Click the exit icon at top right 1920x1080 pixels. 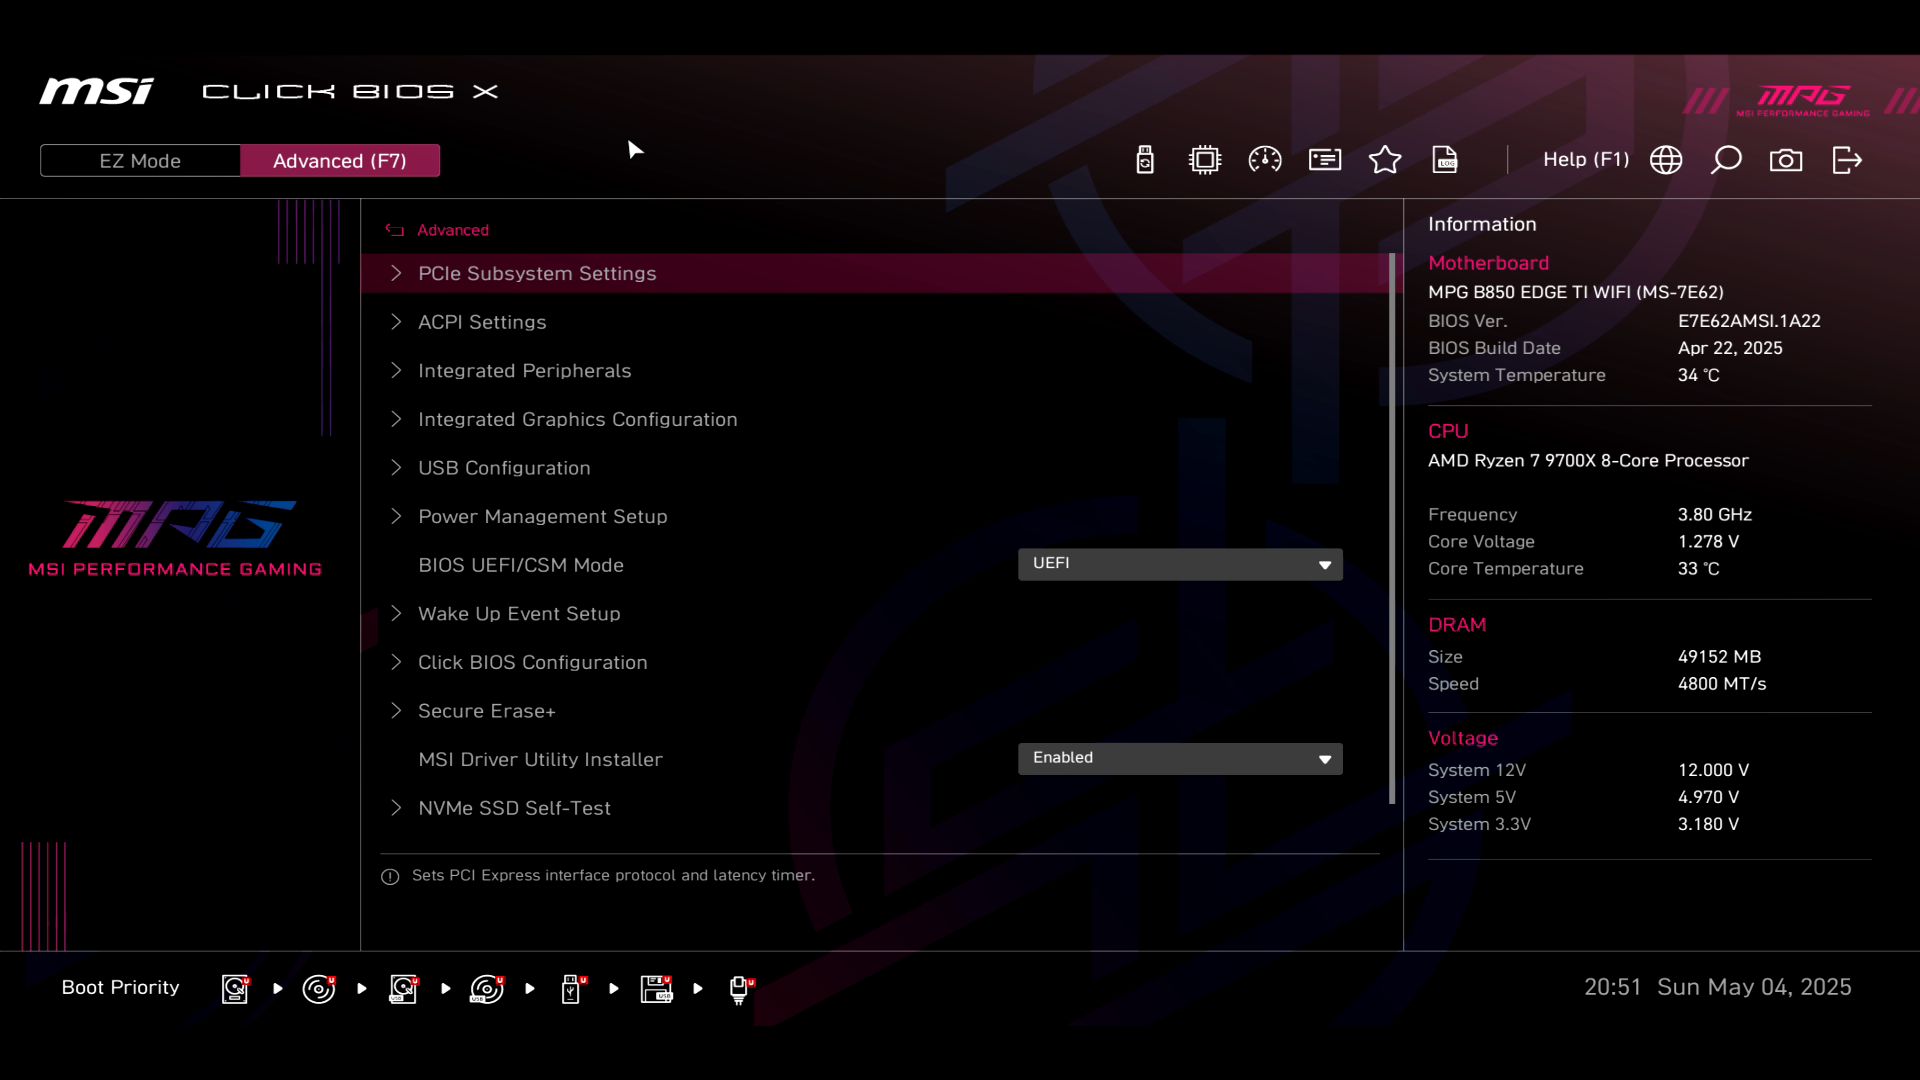pos(1847,160)
